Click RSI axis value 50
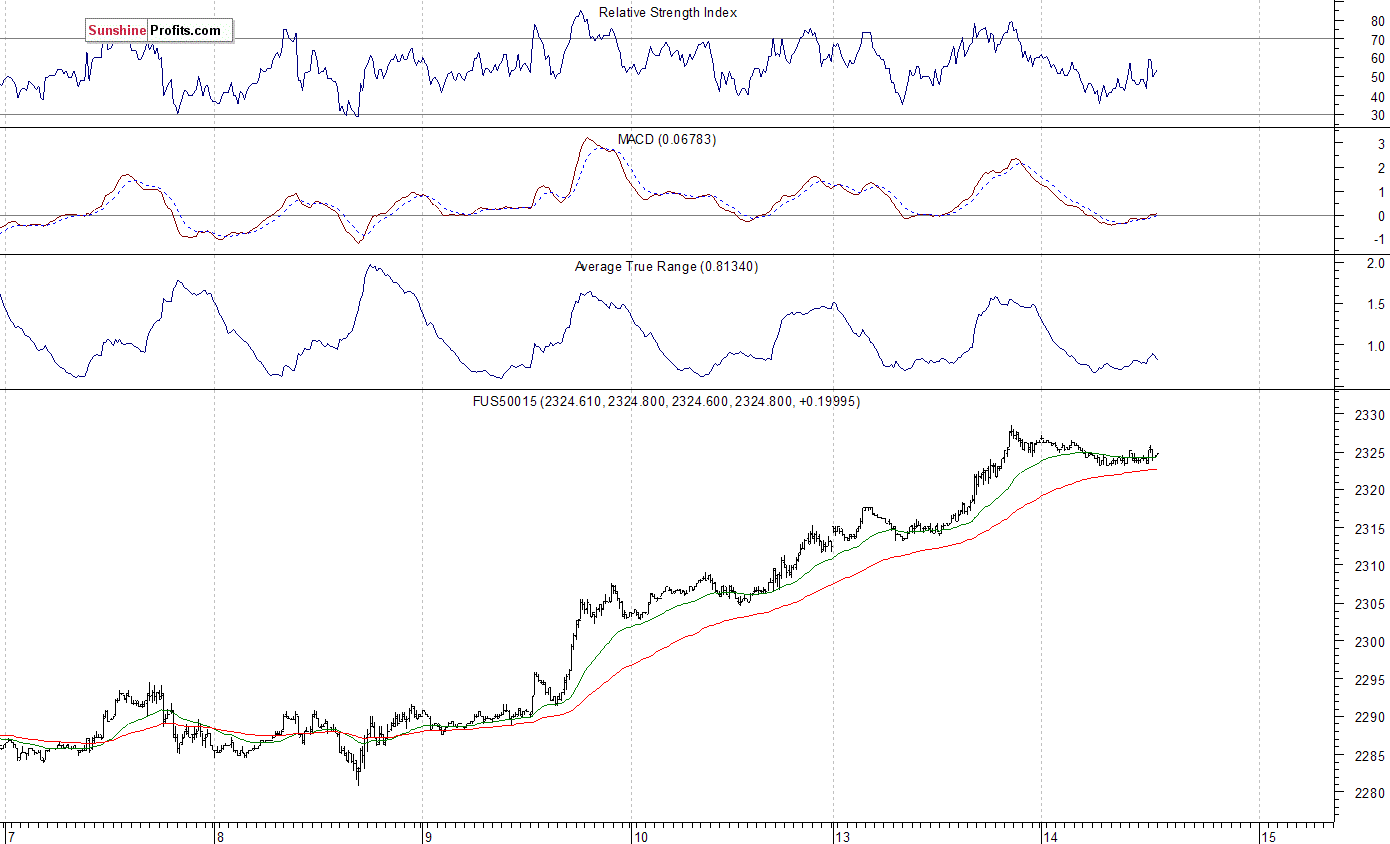This screenshot has width=1390, height=844. 1378,78
